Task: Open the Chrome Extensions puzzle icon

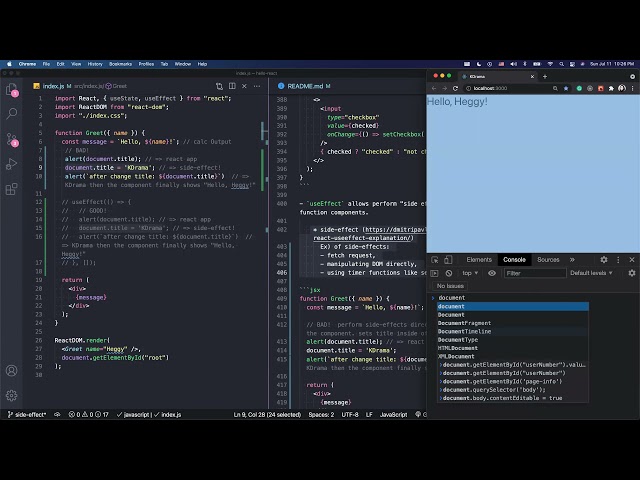Action: coord(611,88)
